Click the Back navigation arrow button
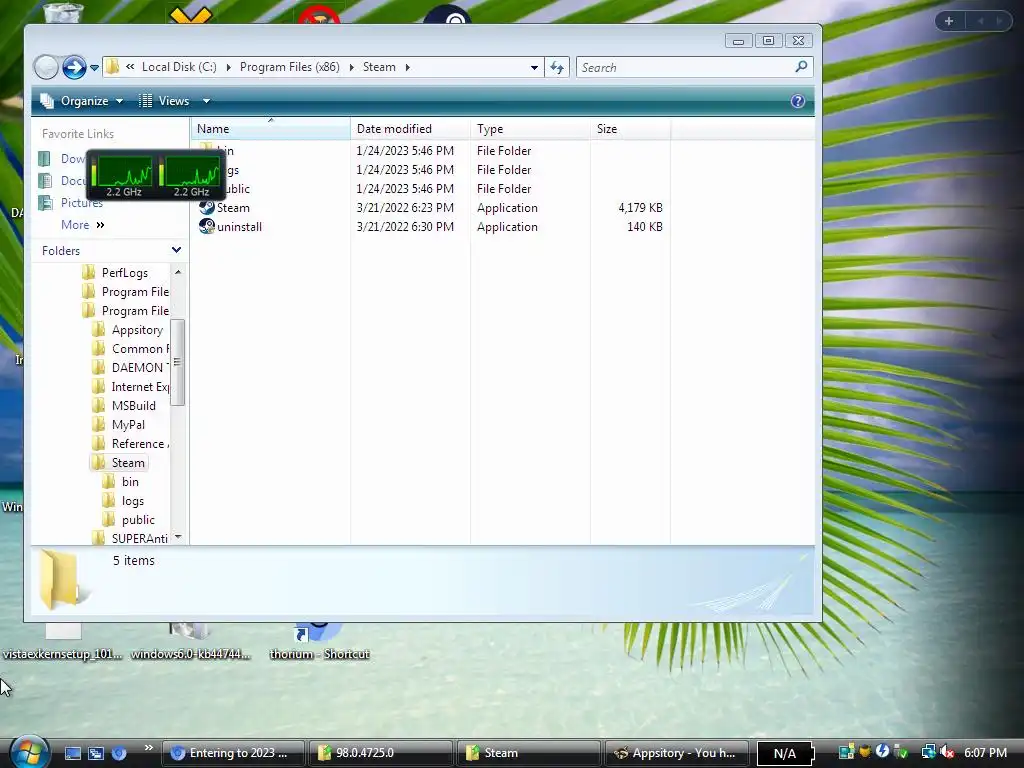 click(46, 67)
